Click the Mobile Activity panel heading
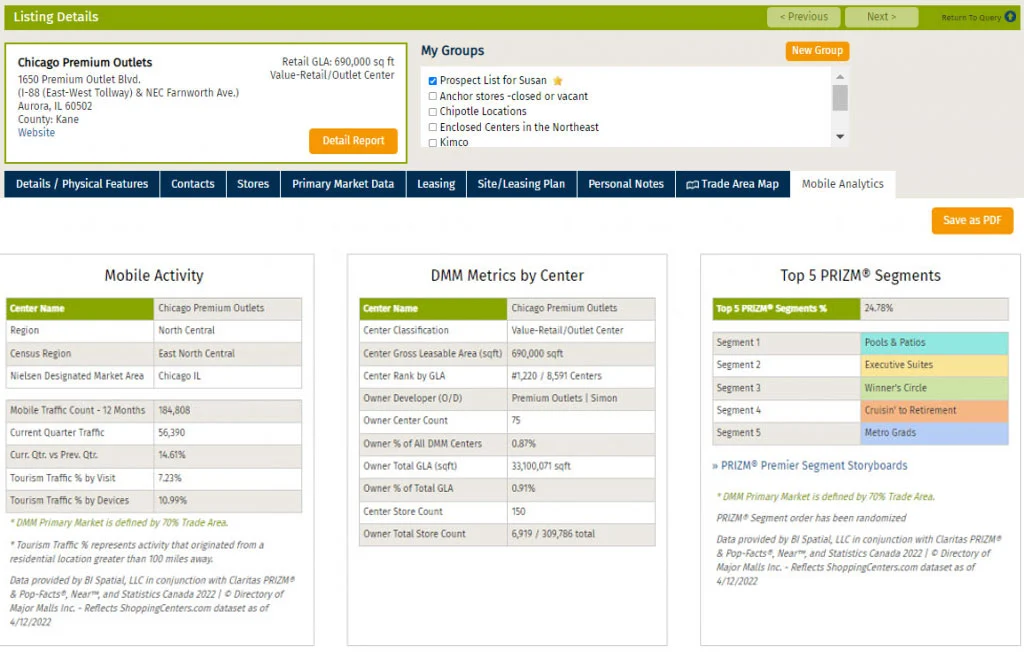 154,276
